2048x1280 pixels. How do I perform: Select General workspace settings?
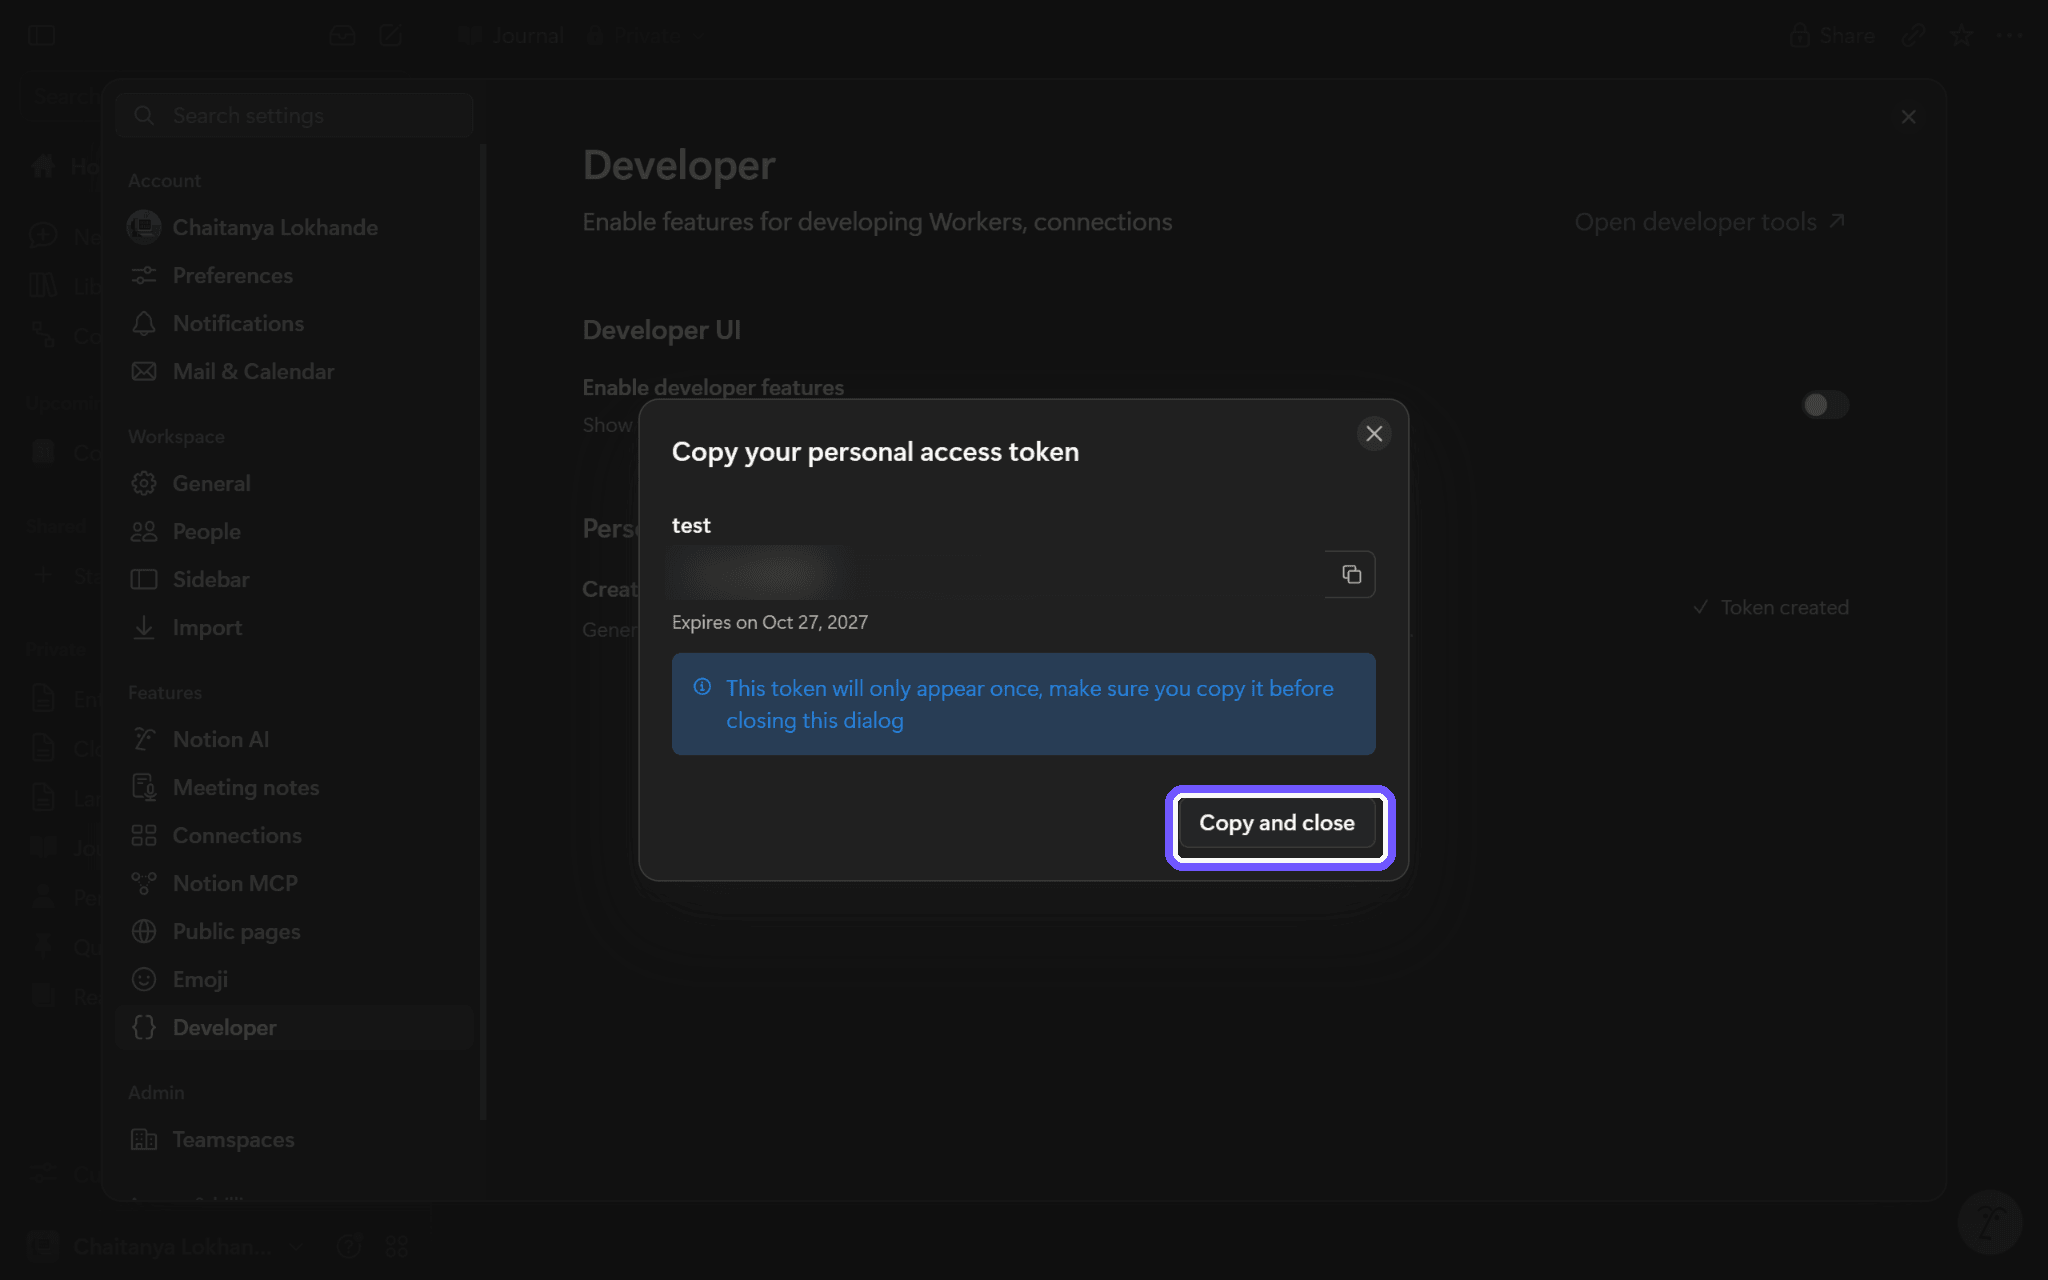(x=294, y=483)
